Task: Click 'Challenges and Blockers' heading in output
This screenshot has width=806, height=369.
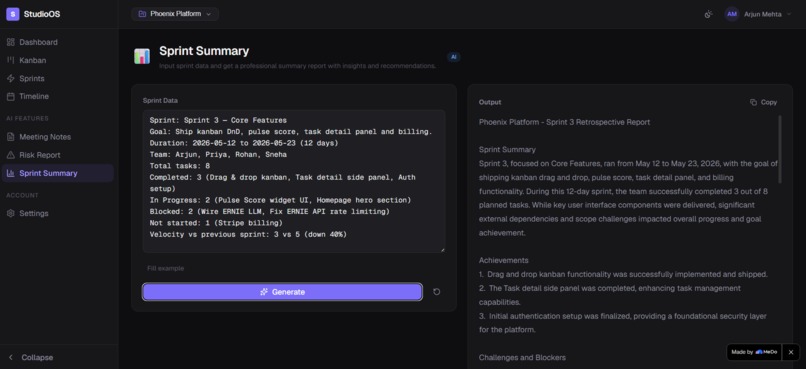Action: (x=522, y=357)
